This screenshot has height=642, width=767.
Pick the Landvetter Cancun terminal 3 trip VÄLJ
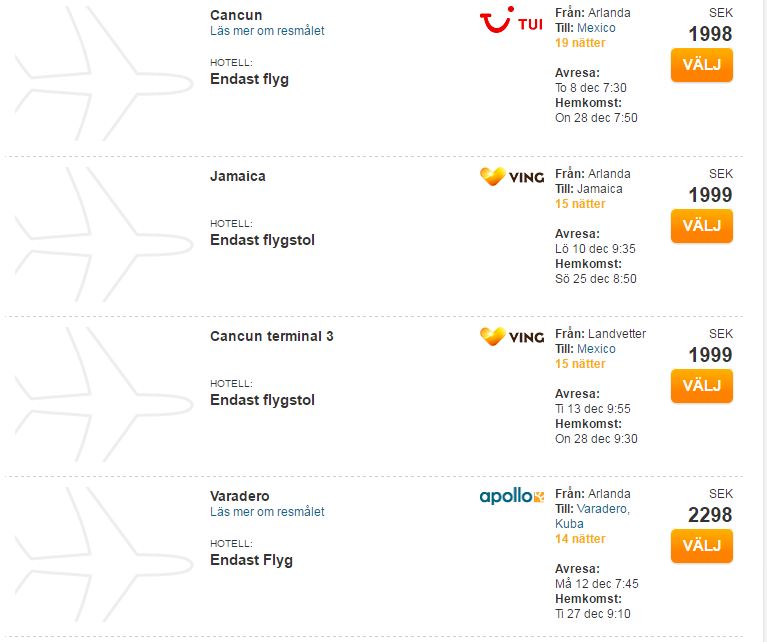701,386
